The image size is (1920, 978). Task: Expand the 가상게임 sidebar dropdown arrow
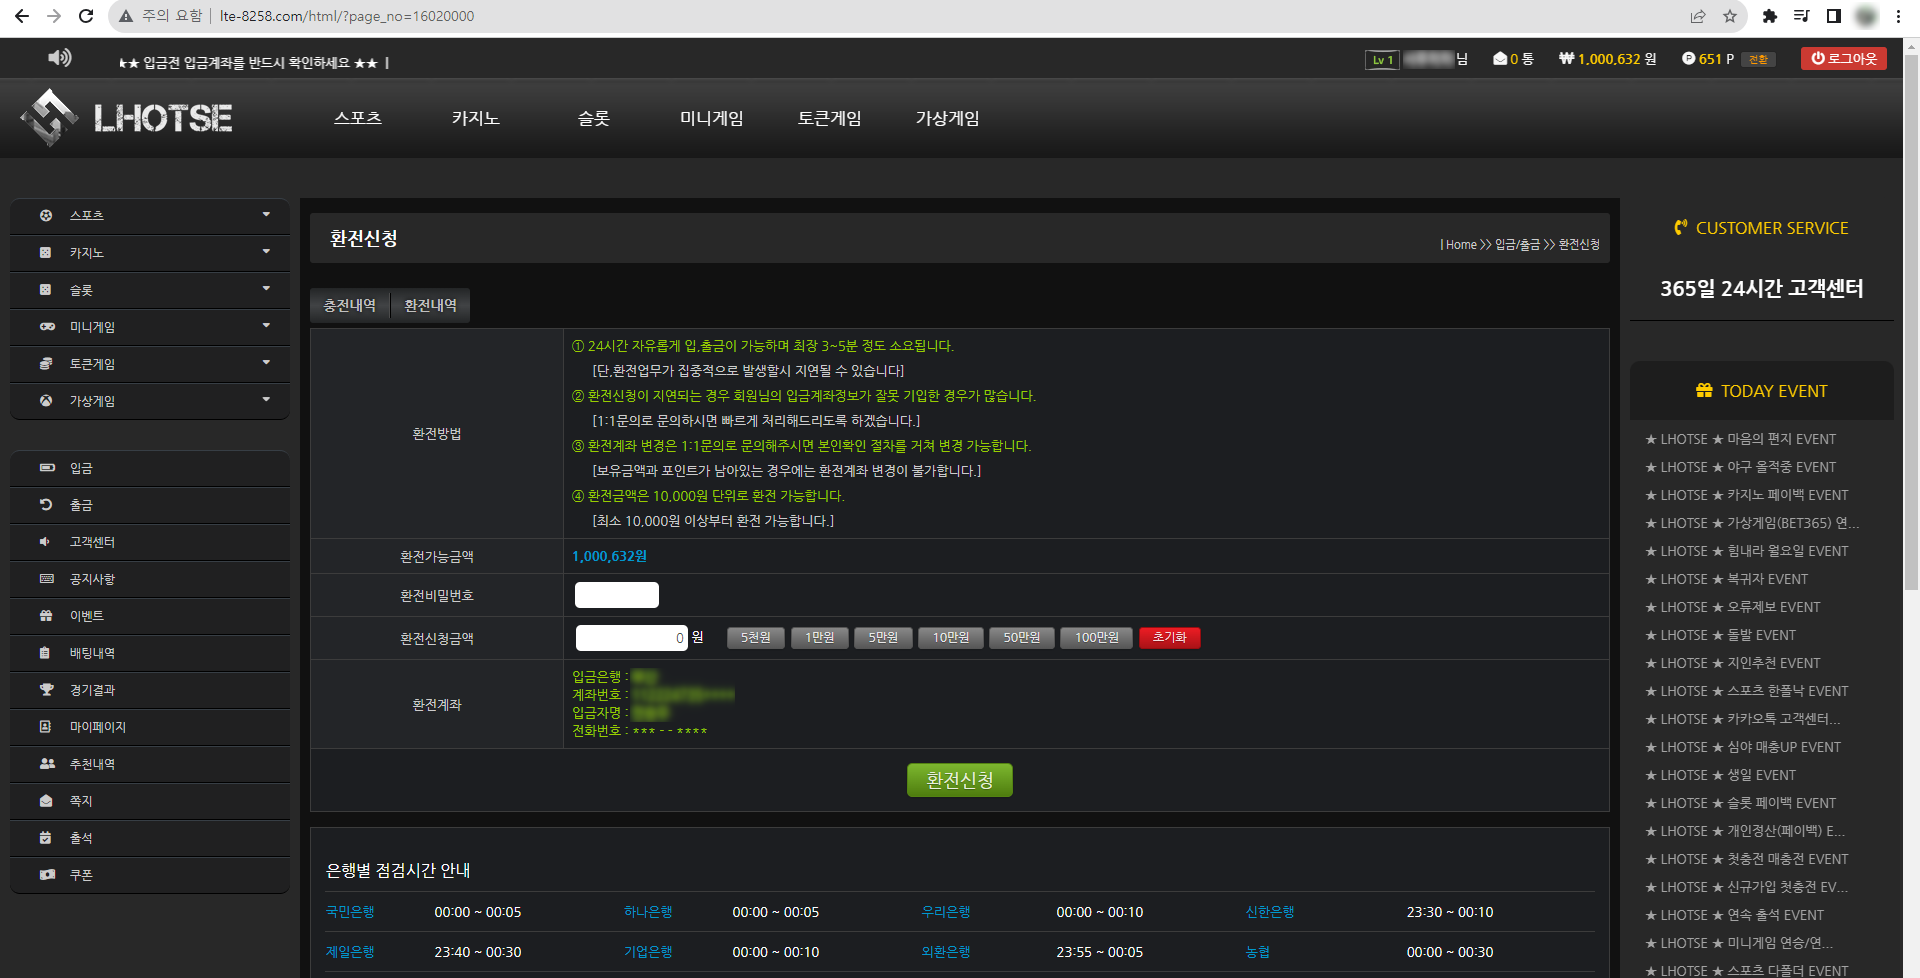266,399
